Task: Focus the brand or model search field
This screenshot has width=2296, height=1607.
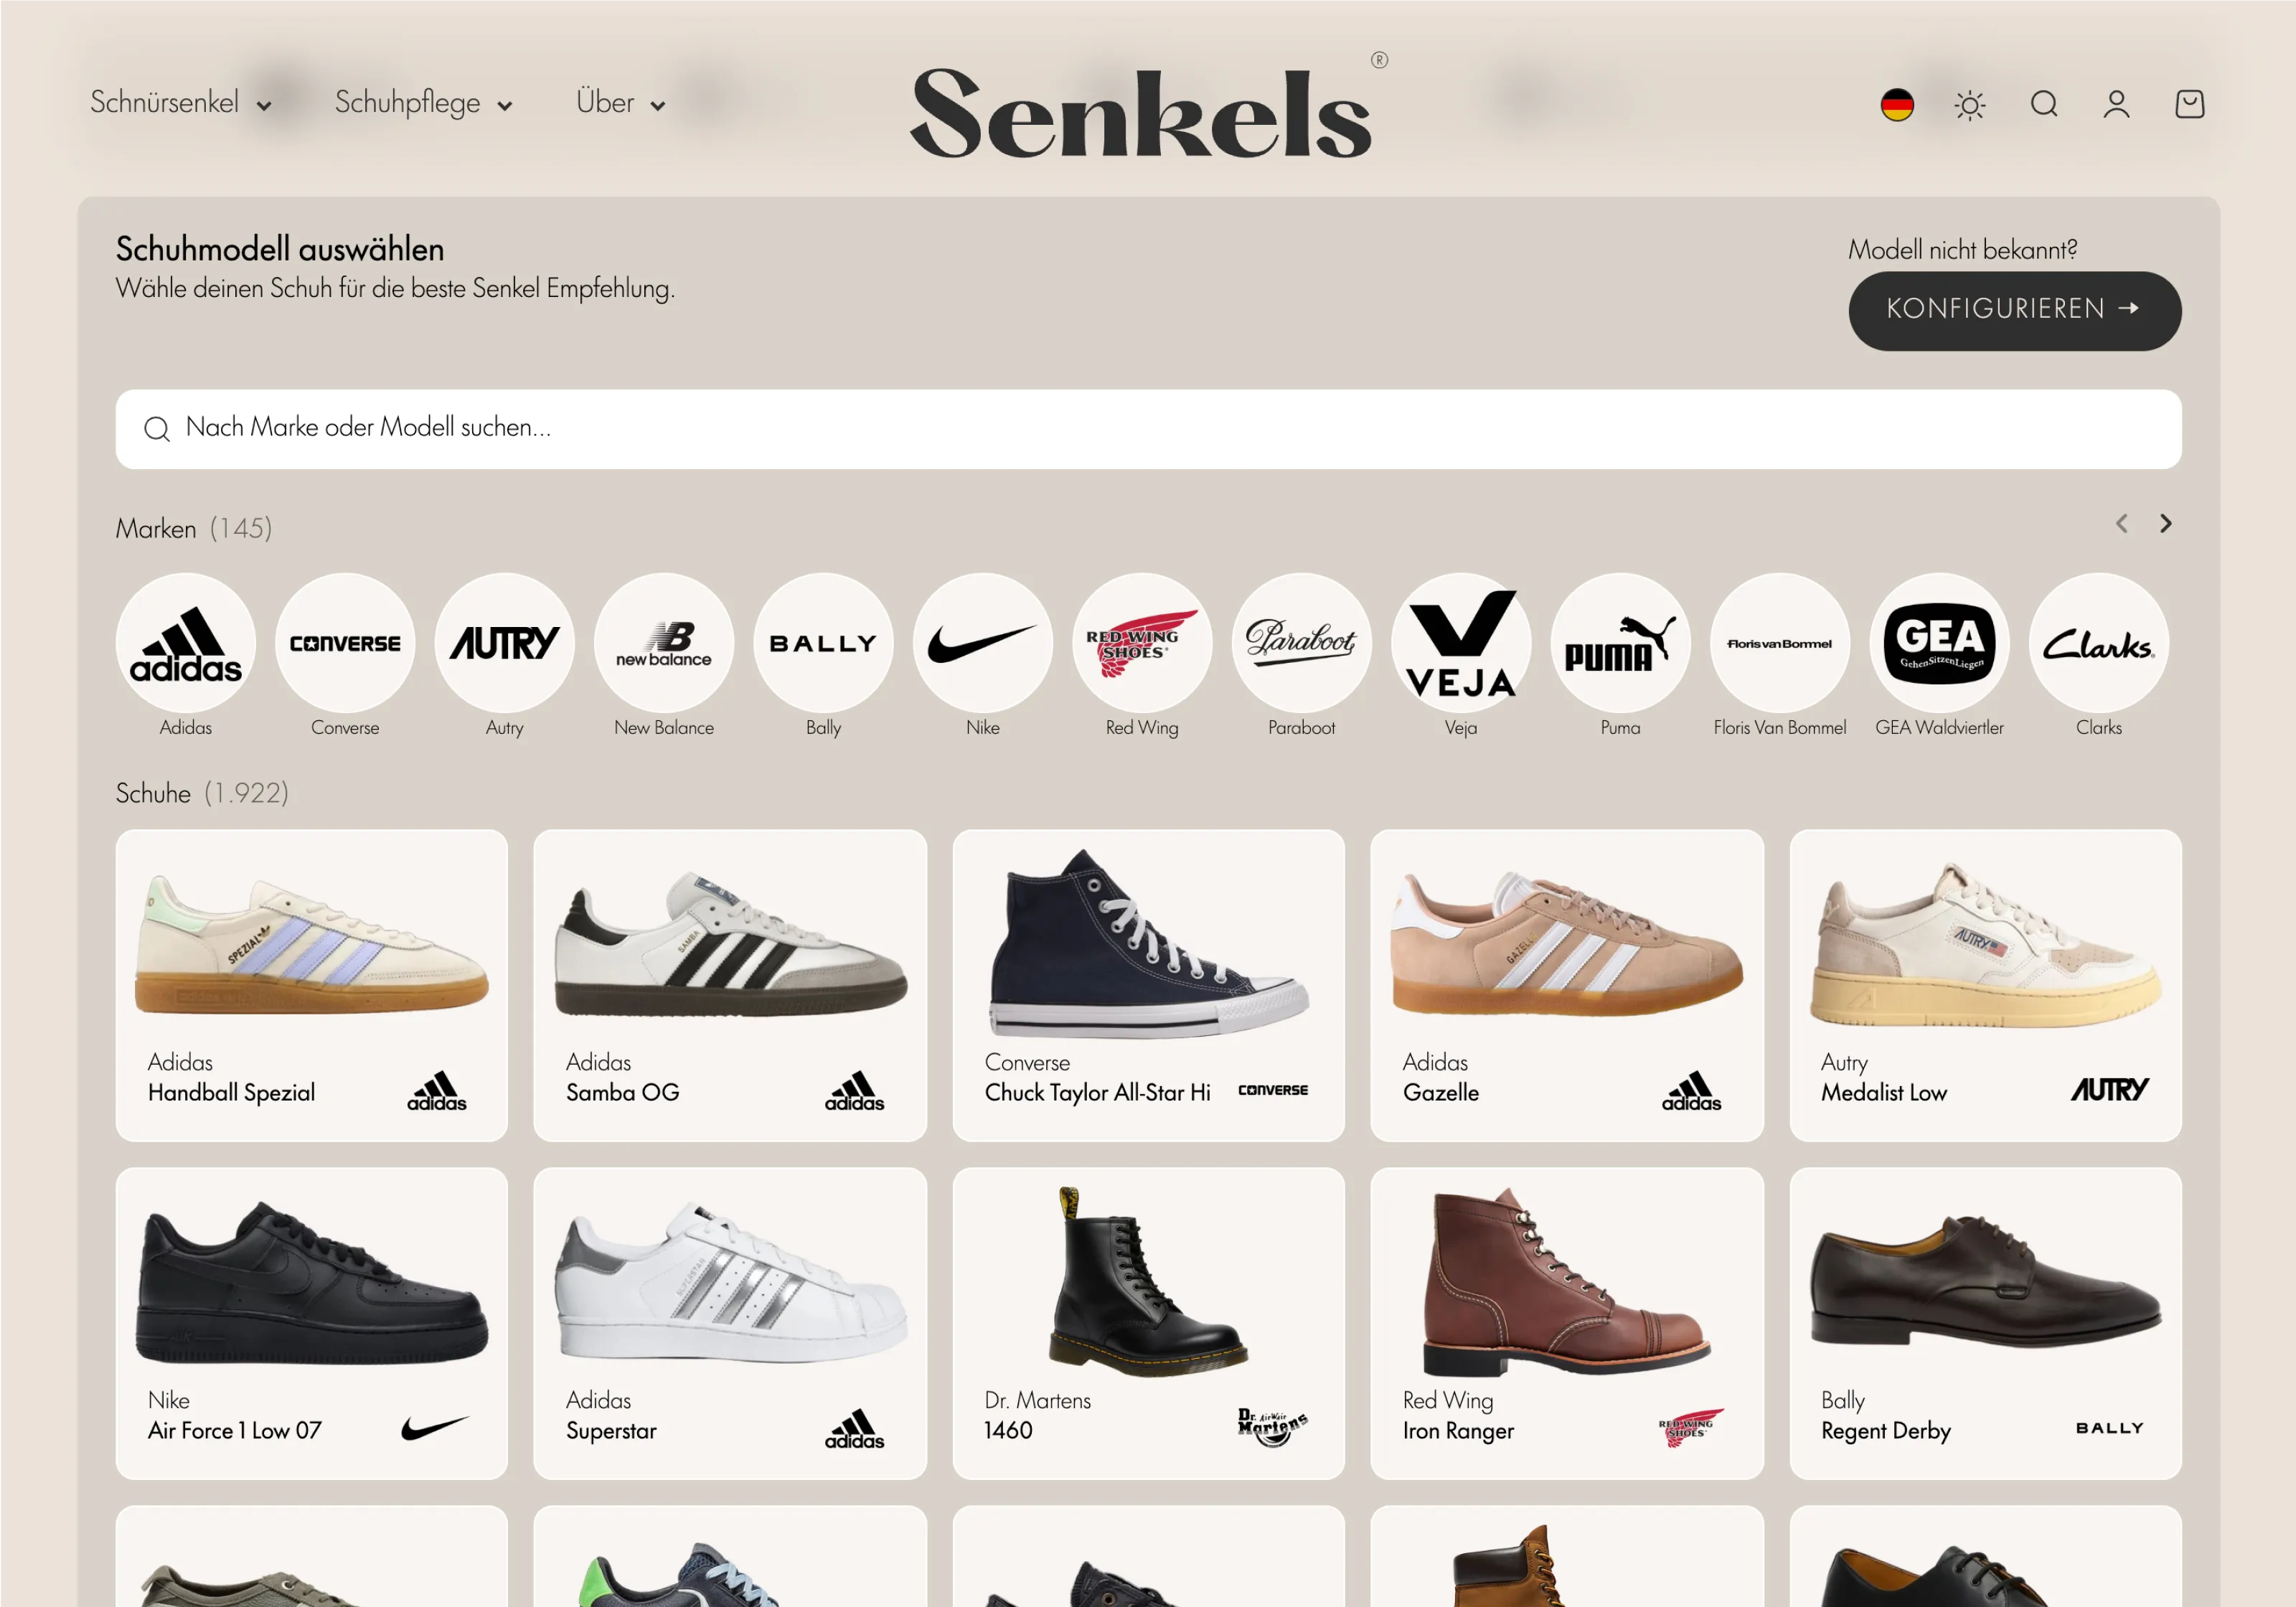Action: coord(1148,429)
